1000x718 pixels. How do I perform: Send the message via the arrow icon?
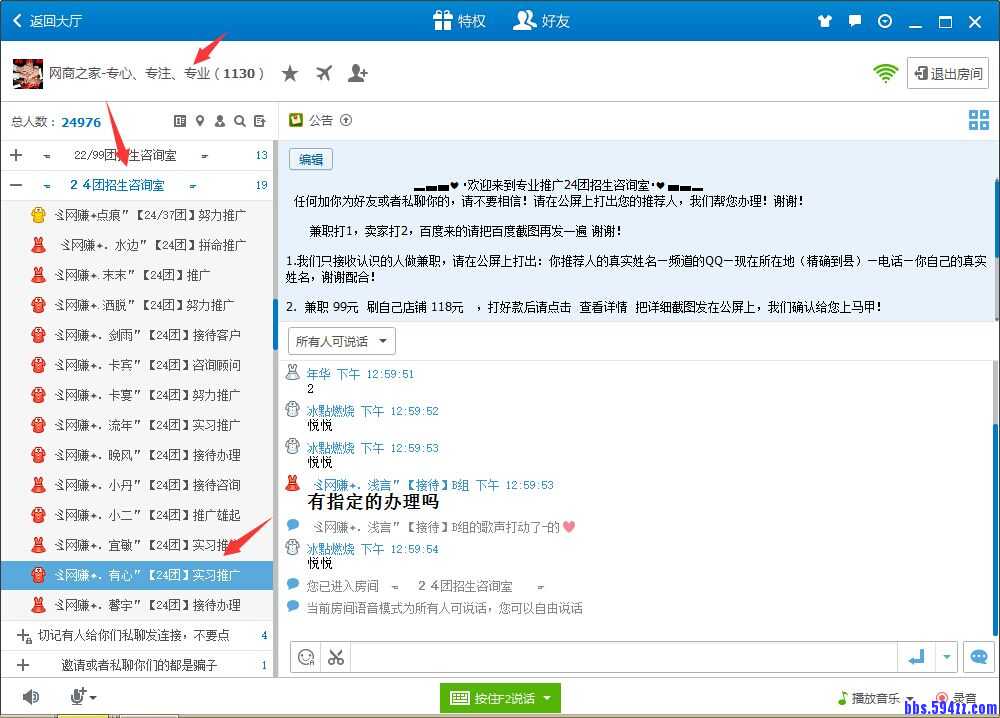coord(917,657)
